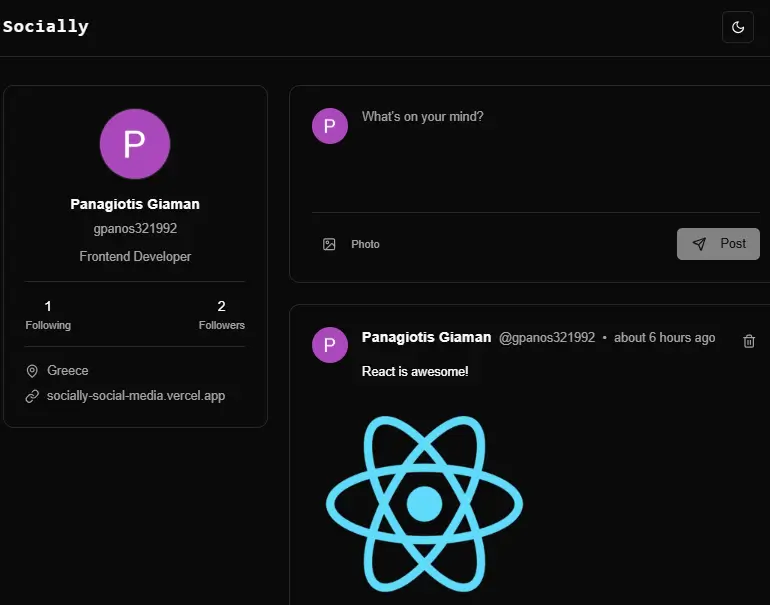The height and width of the screenshot is (605, 770).
Task: Open the React logo post image
Action: coord(424,504)
